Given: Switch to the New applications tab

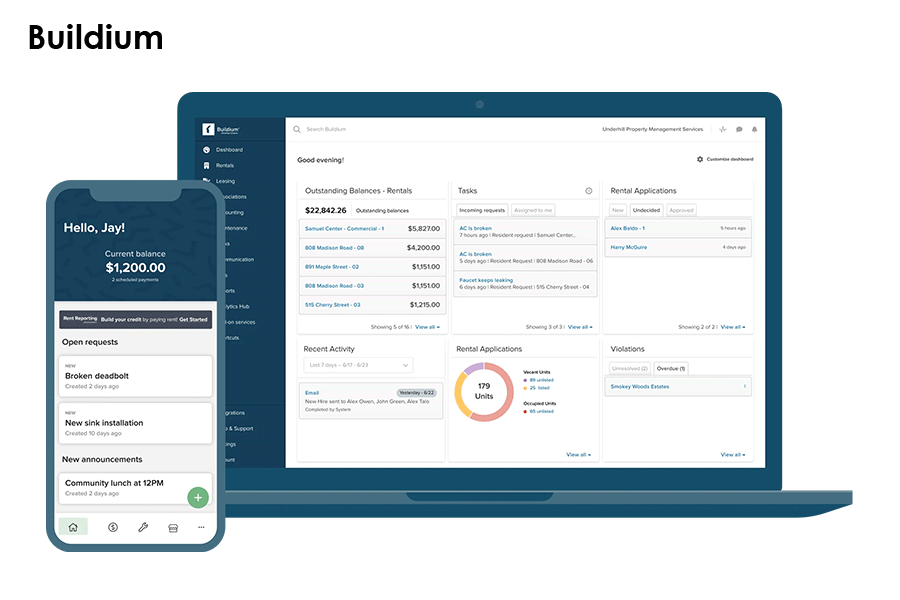Looking at the screenshot, I should point(618,210).
